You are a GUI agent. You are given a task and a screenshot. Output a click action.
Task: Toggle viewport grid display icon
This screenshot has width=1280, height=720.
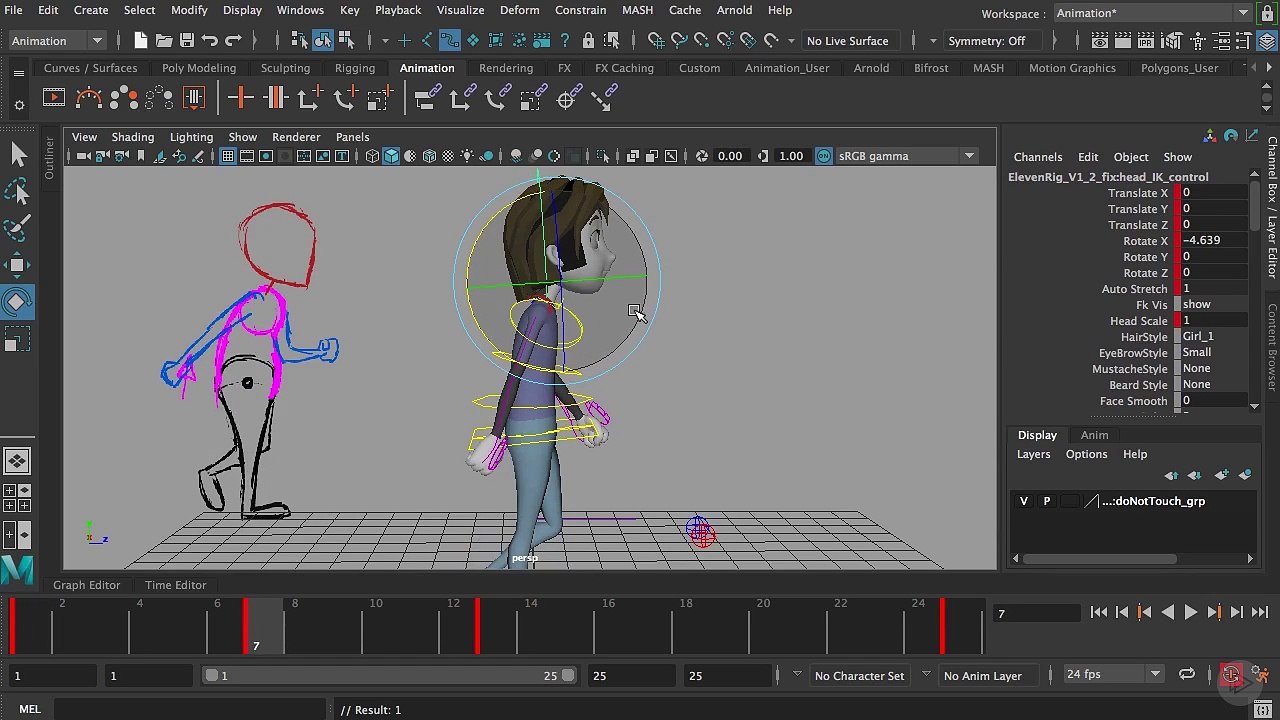(228, 156)
